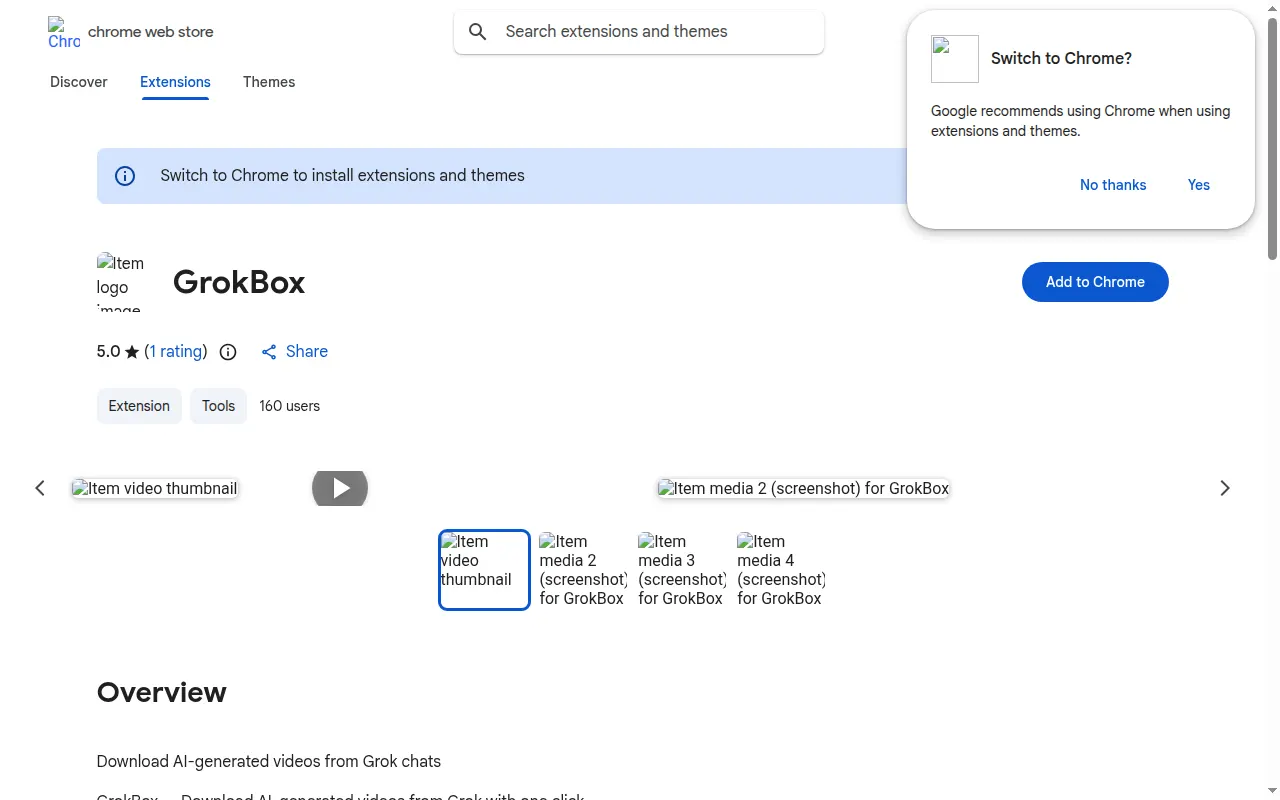Screen dimensions: 1280x800
Task: Click the Overview heading
Action: tap(162, 692)
